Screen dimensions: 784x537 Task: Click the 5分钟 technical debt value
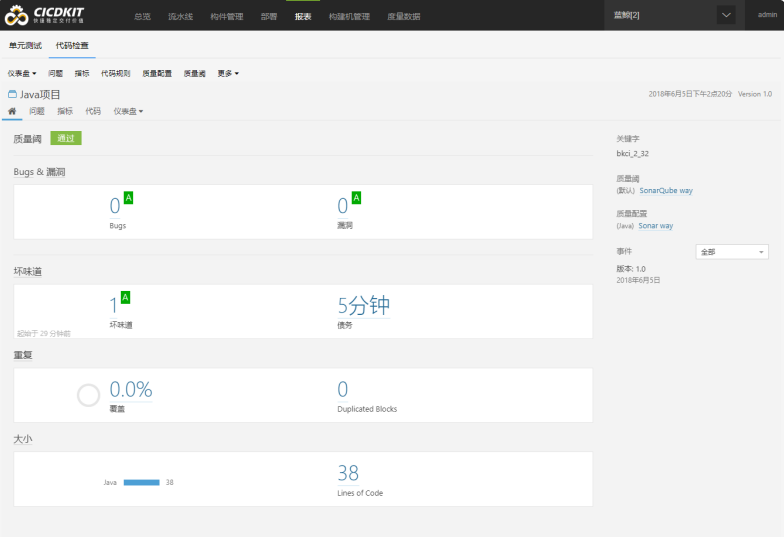tap(363, 306)
